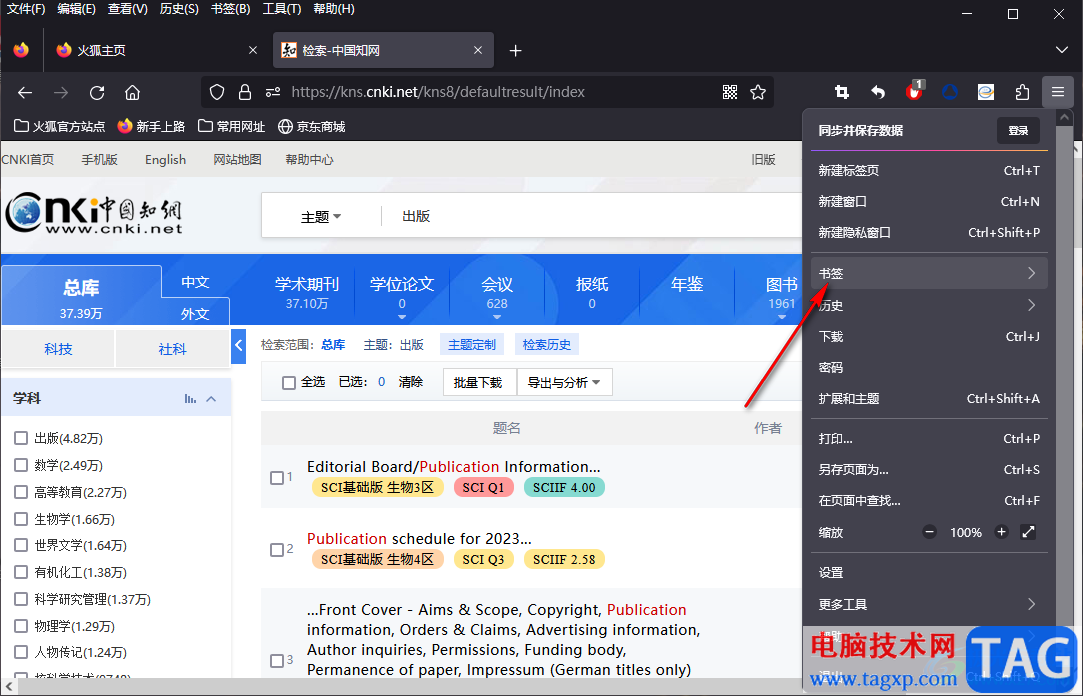Viewport: 1083px width, 696px height.
Task: Close the 火狐主页 tab
Action: 253,50
